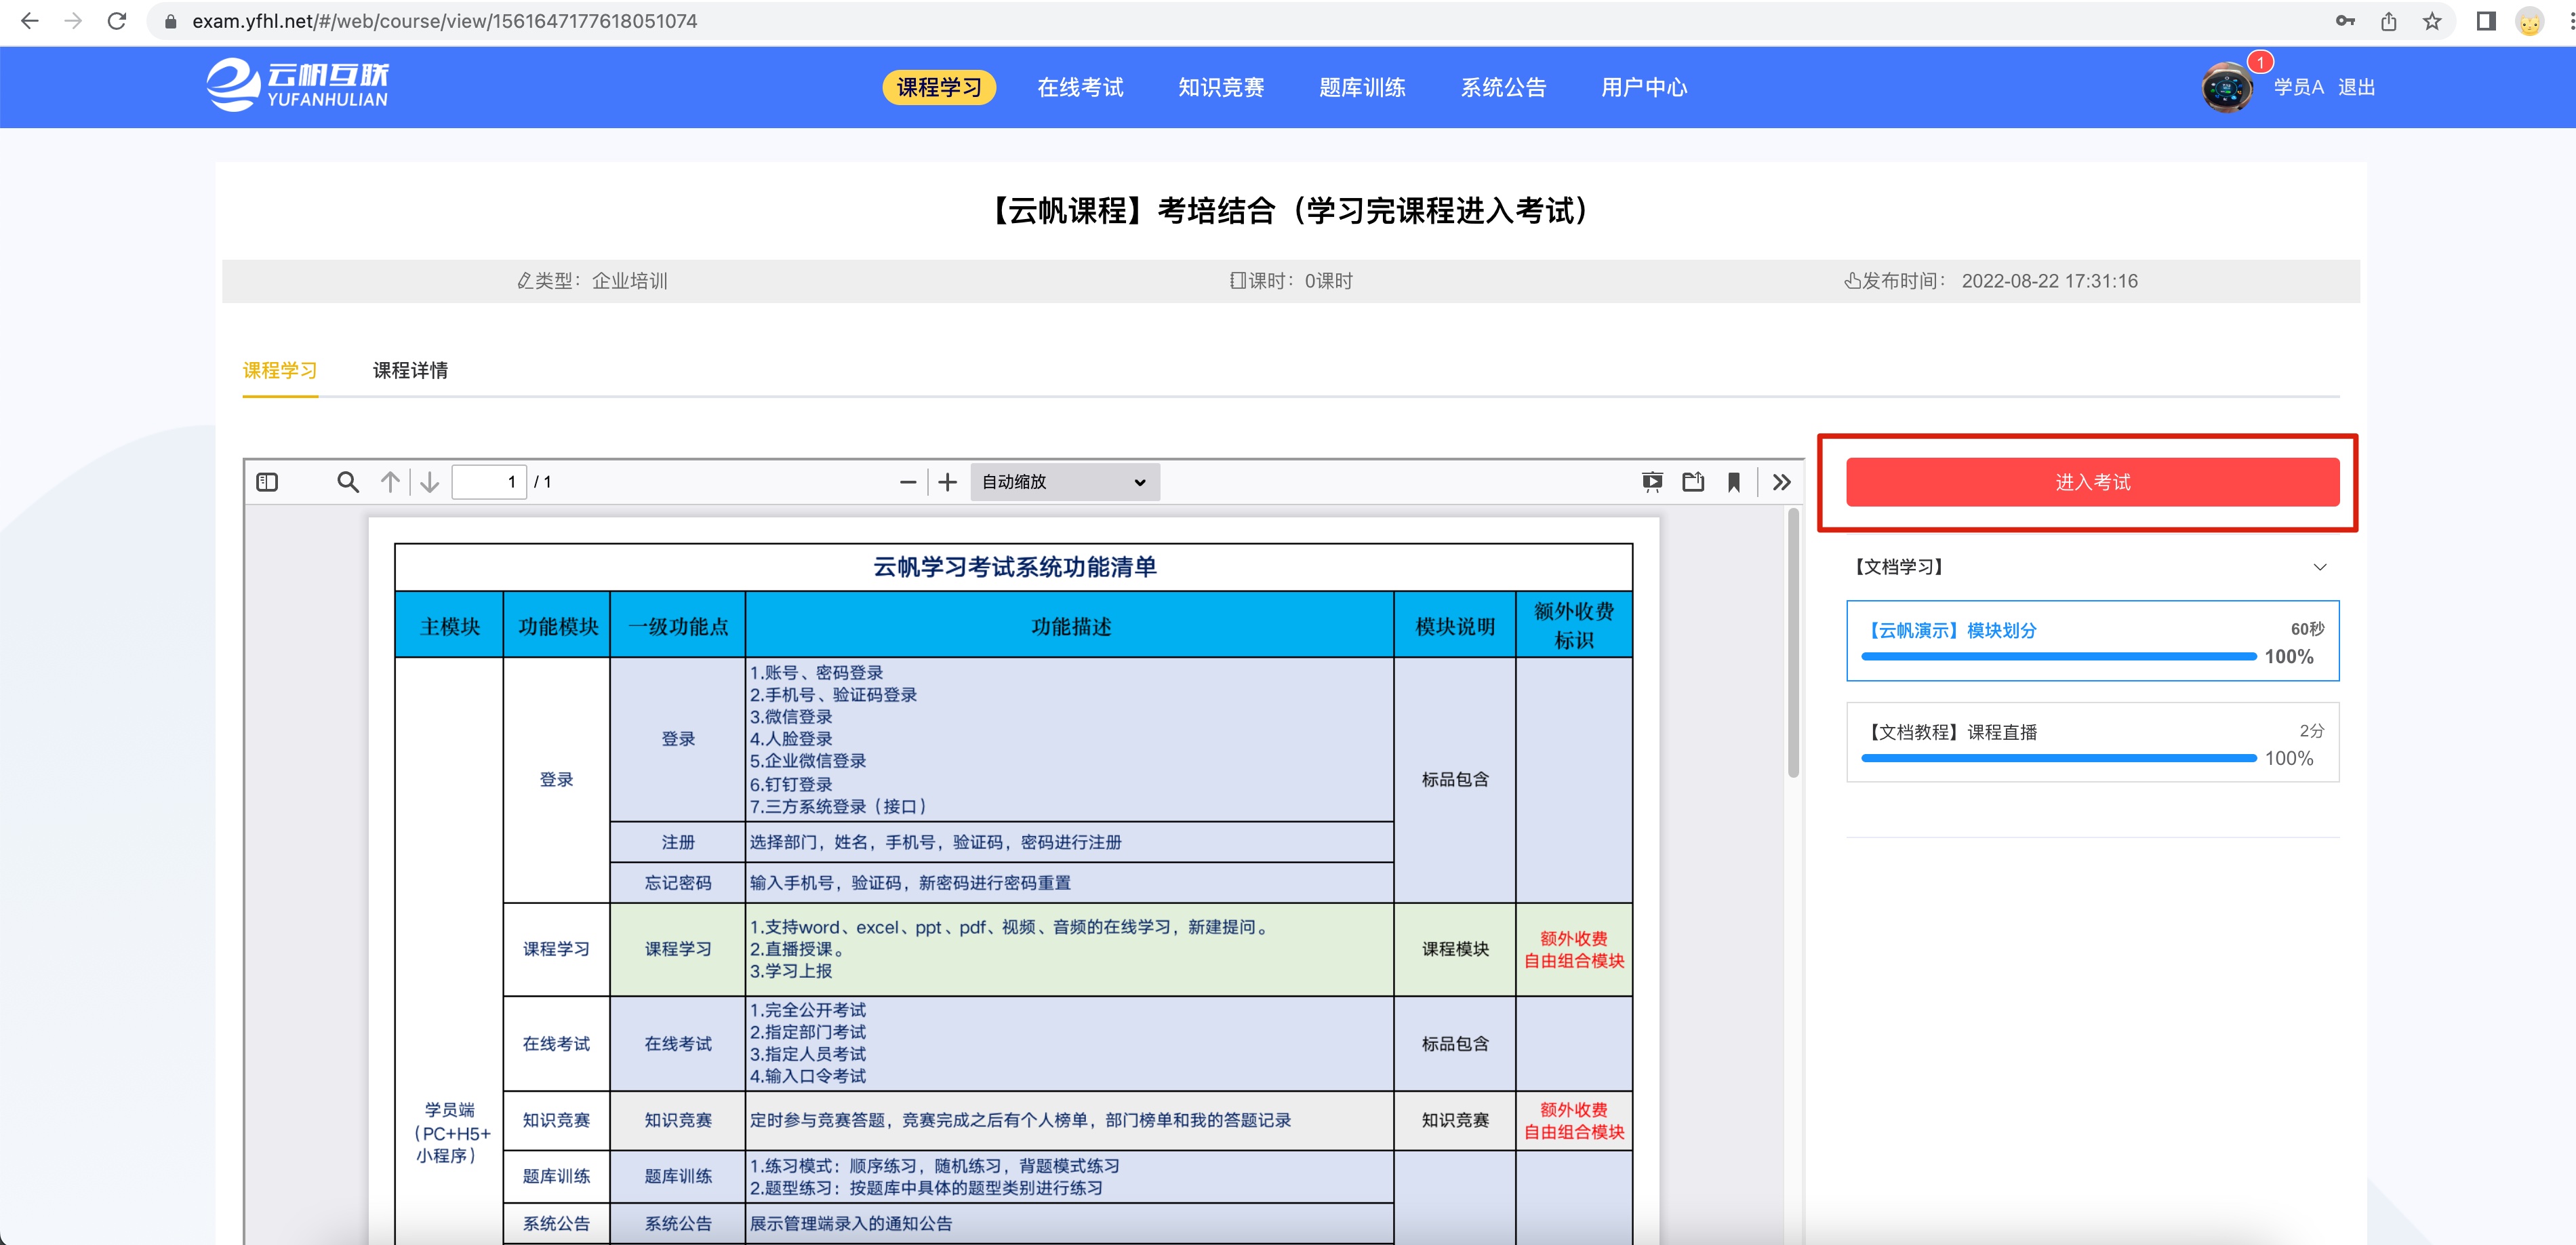Open the 【云帆演示】模块划分 document
The width and height of the screenshot is (2576, 1245).
(2092, 641)
